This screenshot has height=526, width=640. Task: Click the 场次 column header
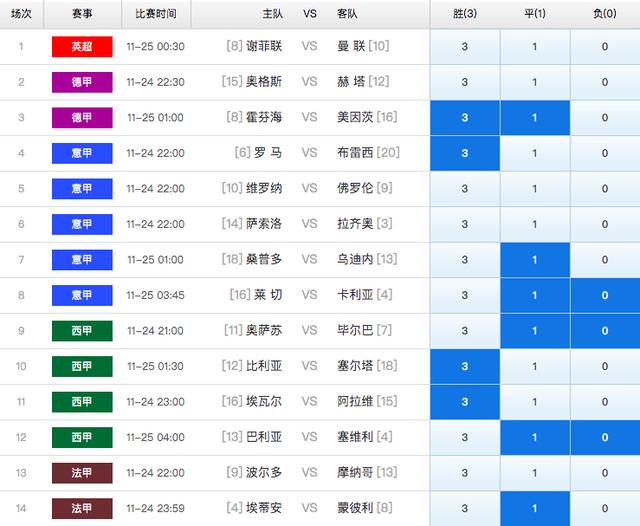point(21,13)
